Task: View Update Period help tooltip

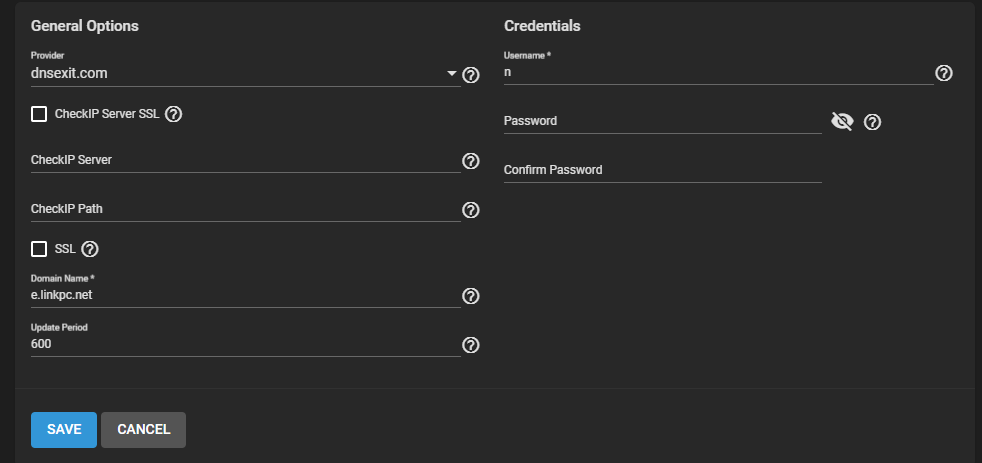Action: coord(470,345)
